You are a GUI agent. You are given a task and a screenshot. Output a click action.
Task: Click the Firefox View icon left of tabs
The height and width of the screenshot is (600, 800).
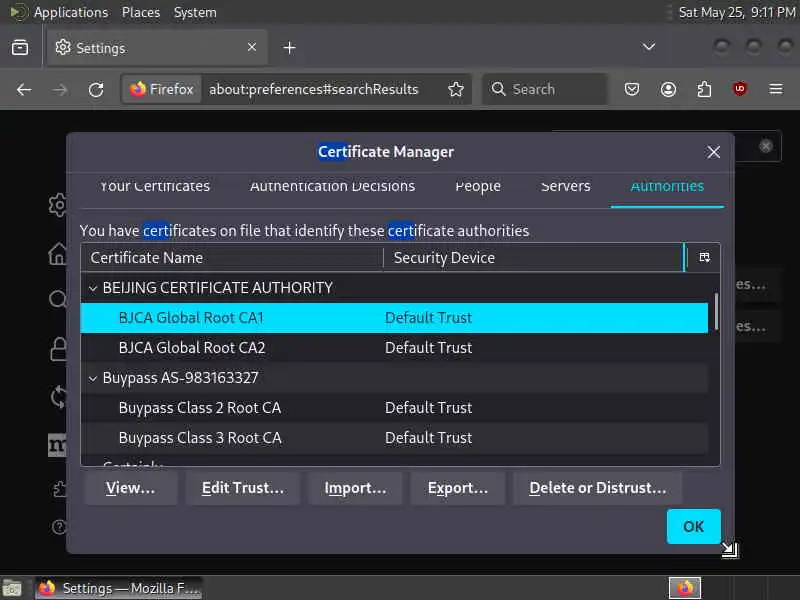[20, 48]
